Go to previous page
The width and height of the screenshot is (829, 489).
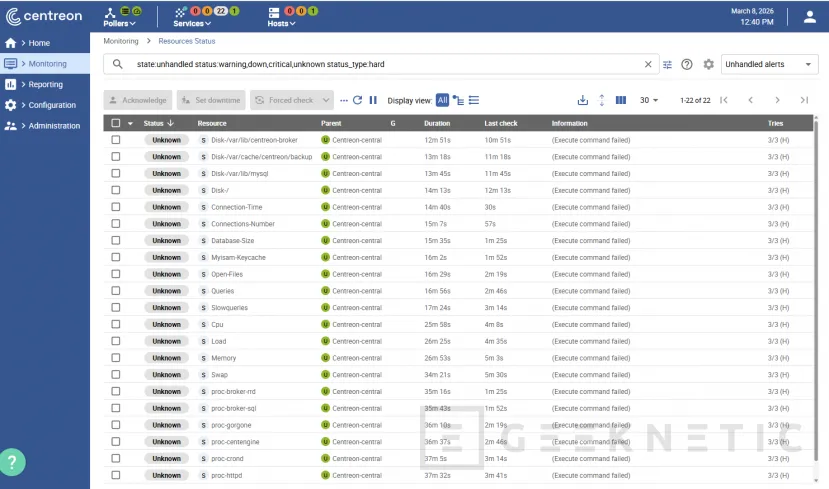(x=750, y=100)
